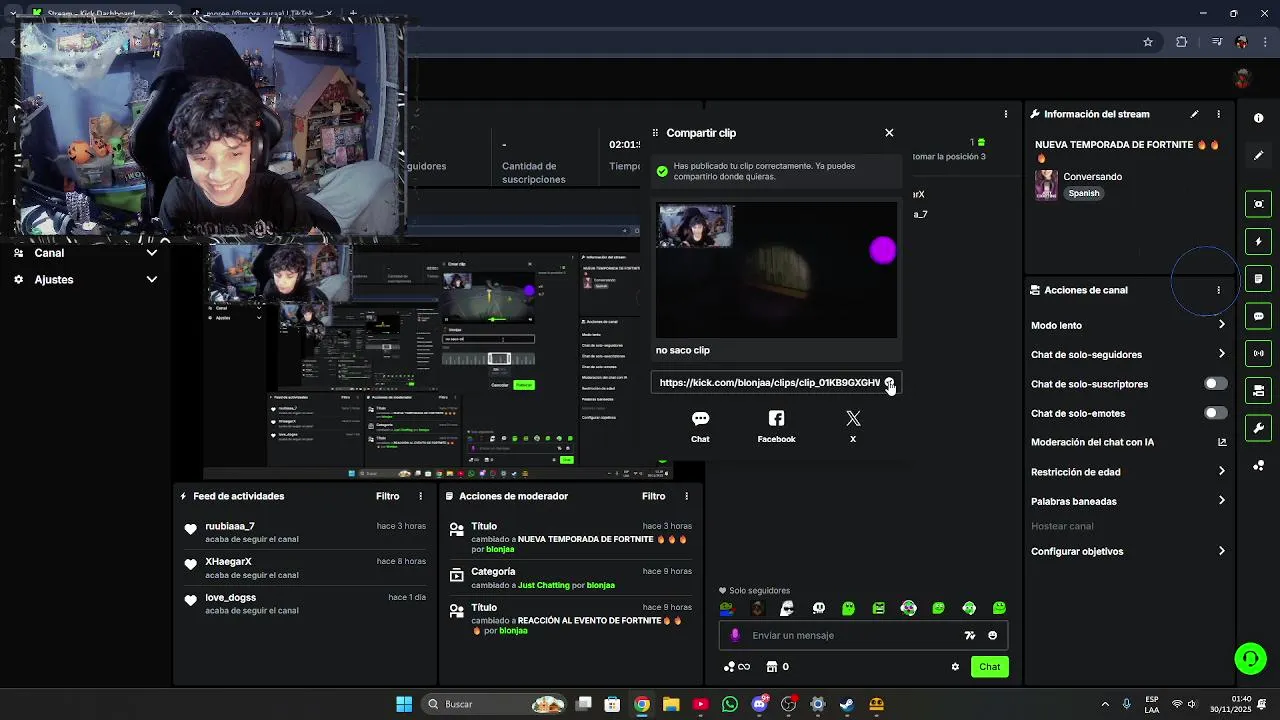Open Acciones de moderador three-dot menu
1280x720 pixels.
[x=686, y=496]
